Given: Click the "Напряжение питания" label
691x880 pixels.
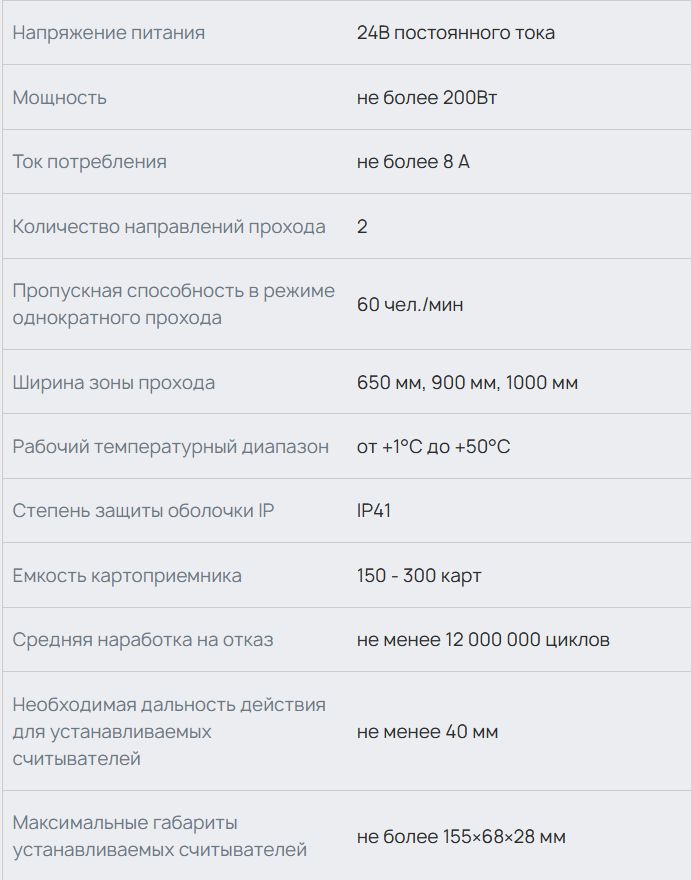Looking at the screenshot, I should click(x=108, y=33).
